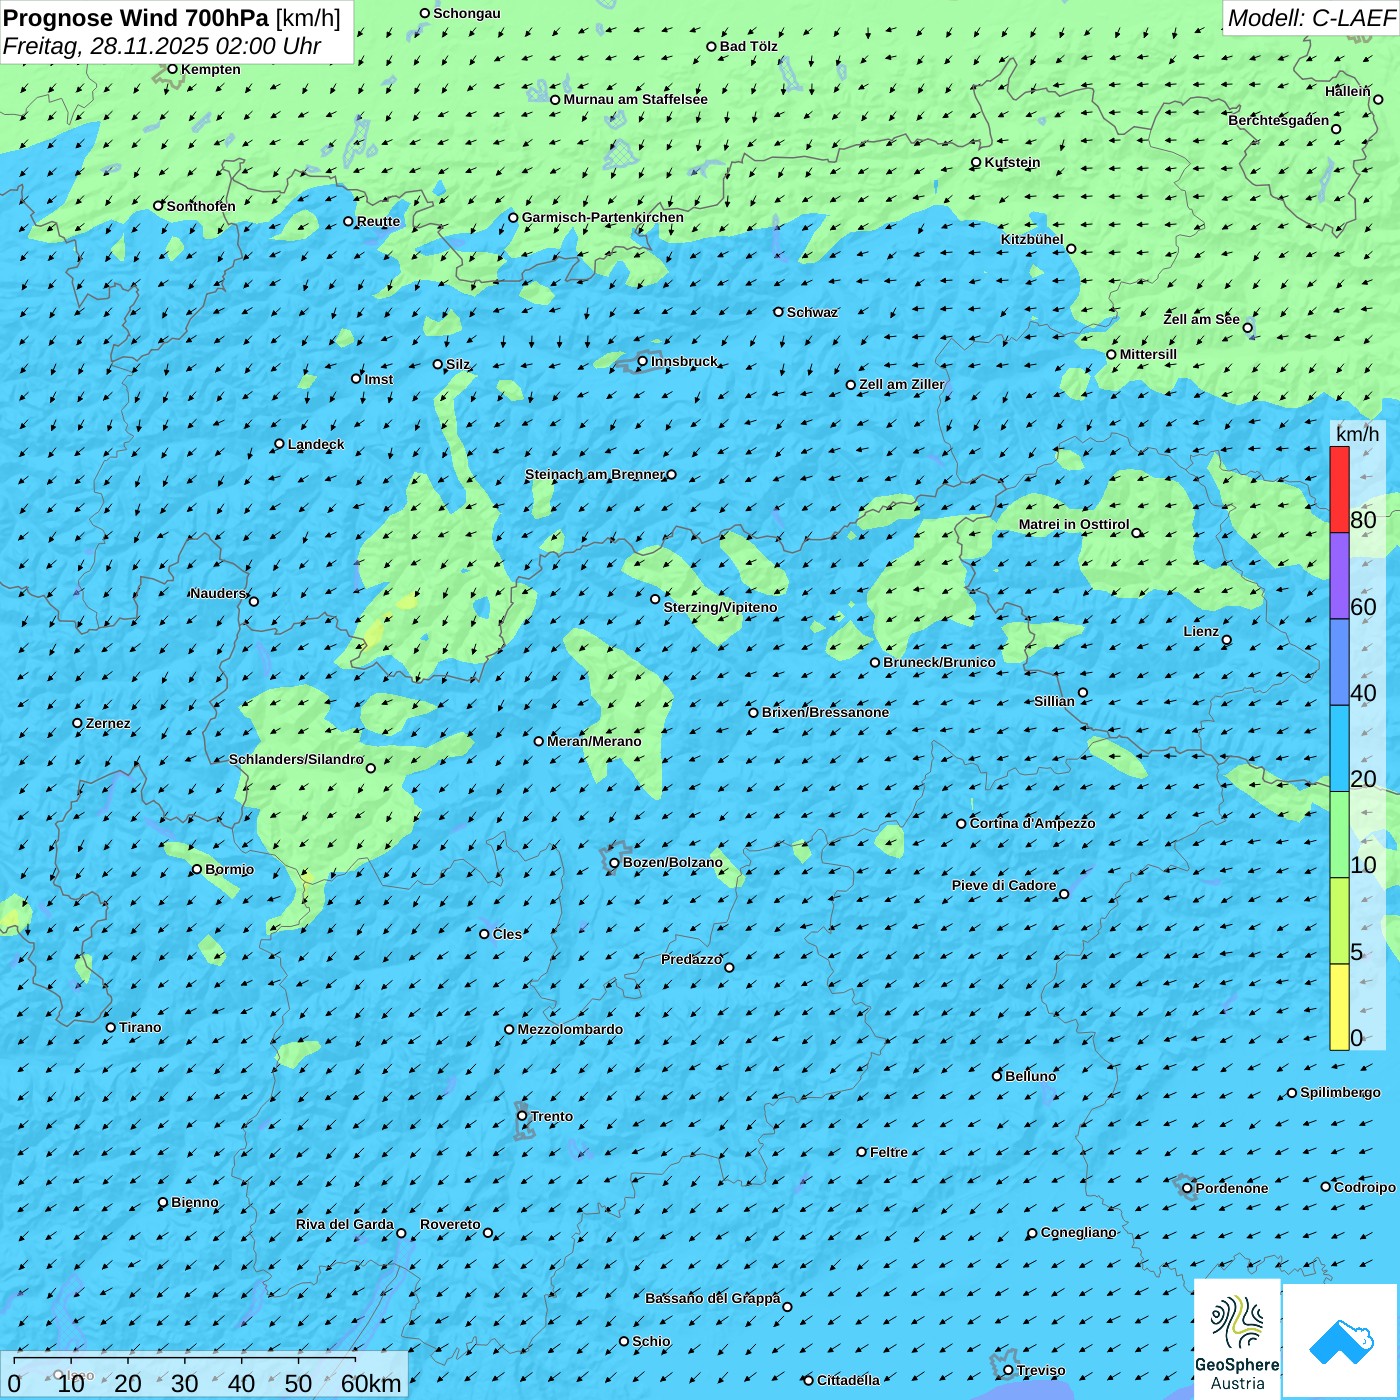Click the 'Bassano del Grappa' label
Screen dimensions: 1400x1400
(x=712, y=1298)
